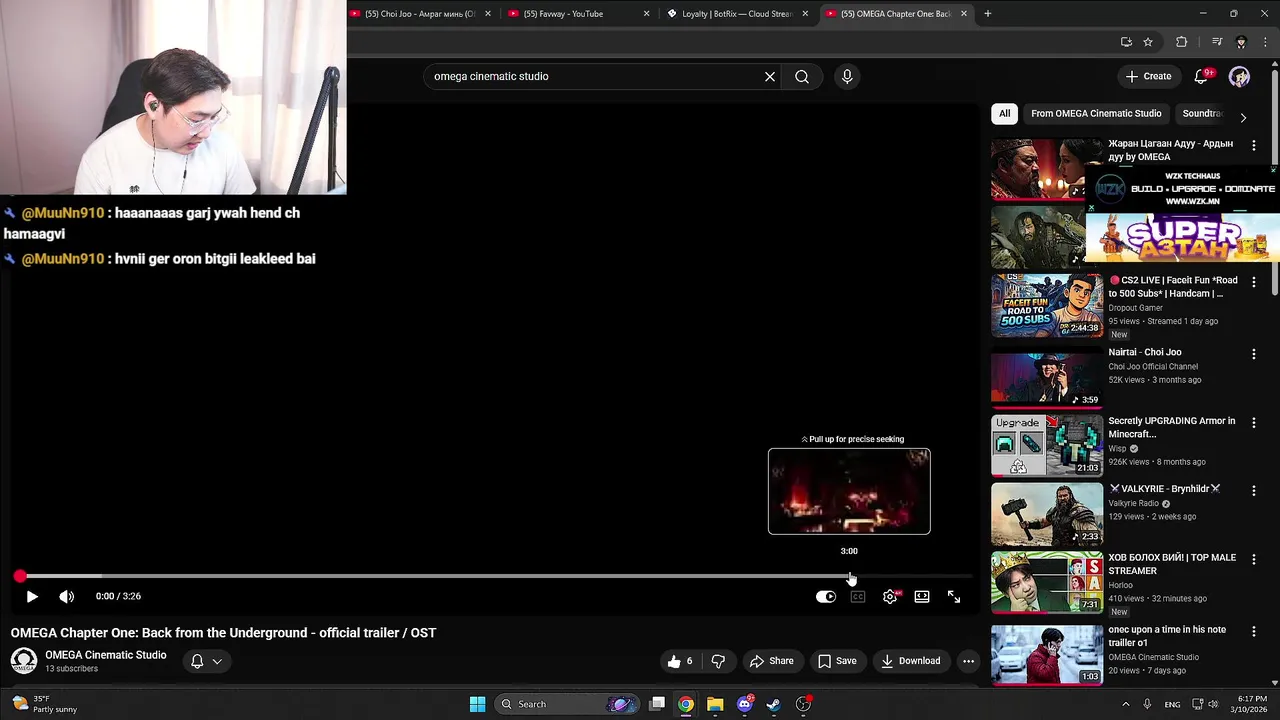
Task: Dislike the video
Action: [x=718, y=661]
